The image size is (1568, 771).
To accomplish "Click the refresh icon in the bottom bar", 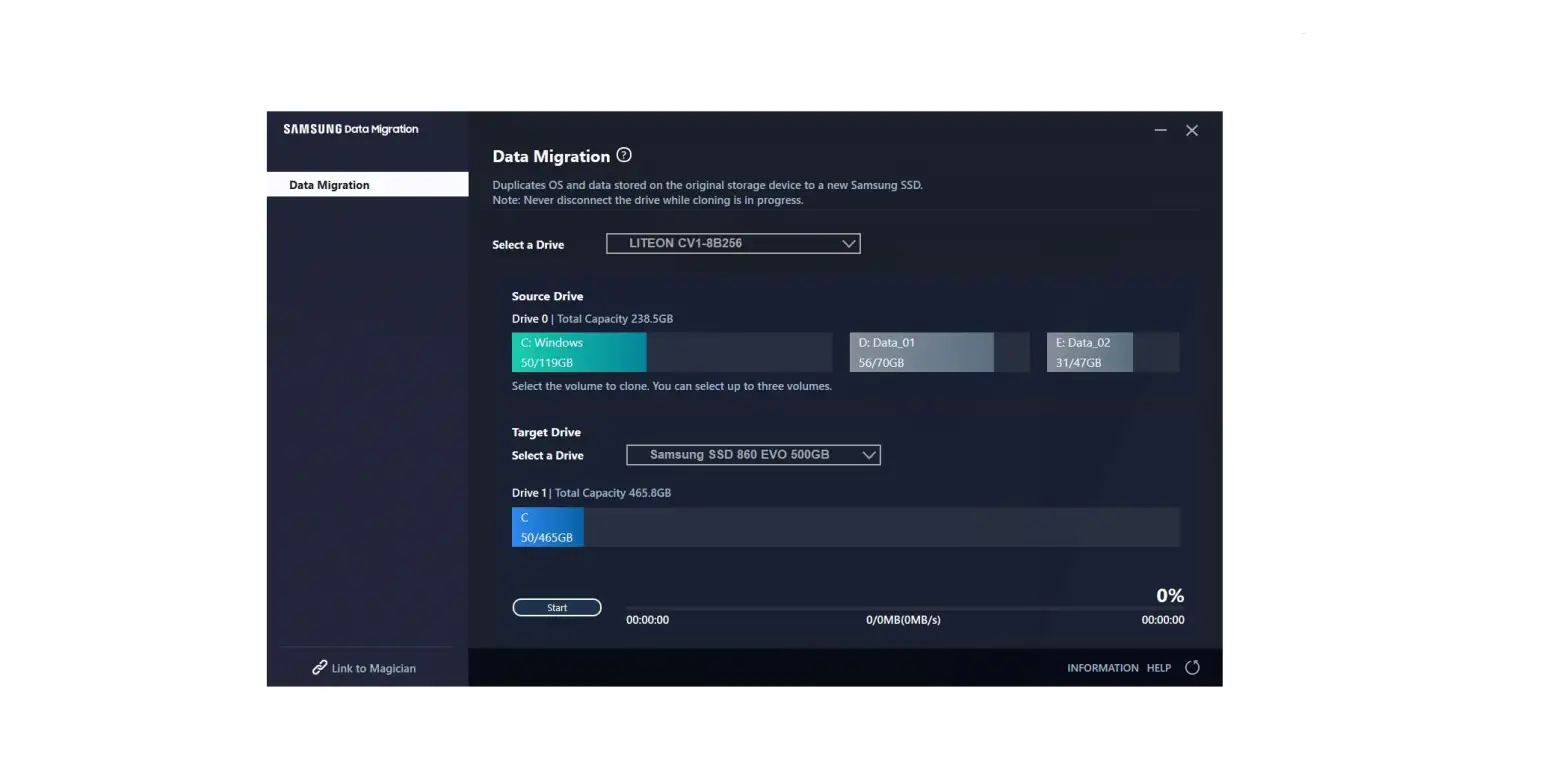I will pyautogui.click(x=1192, y=668).
